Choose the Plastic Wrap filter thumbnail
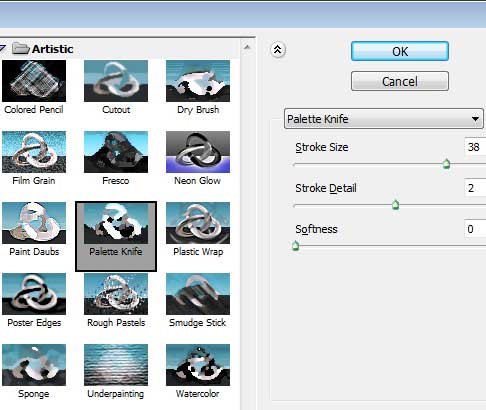The width and height of the screenshot is (486, 410). [198, 223]
